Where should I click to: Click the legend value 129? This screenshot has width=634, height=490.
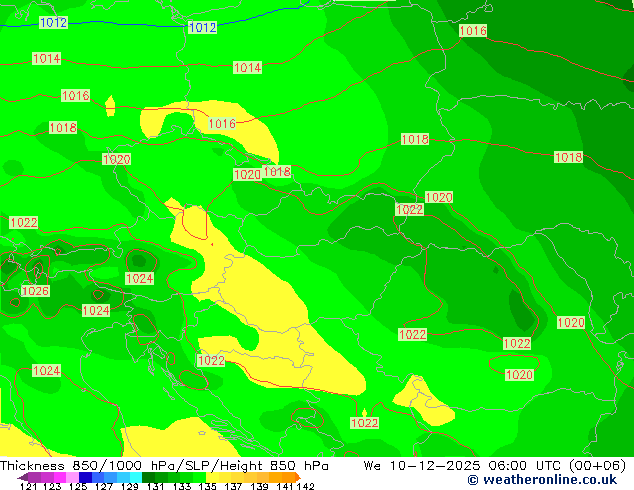click(130, 486)
